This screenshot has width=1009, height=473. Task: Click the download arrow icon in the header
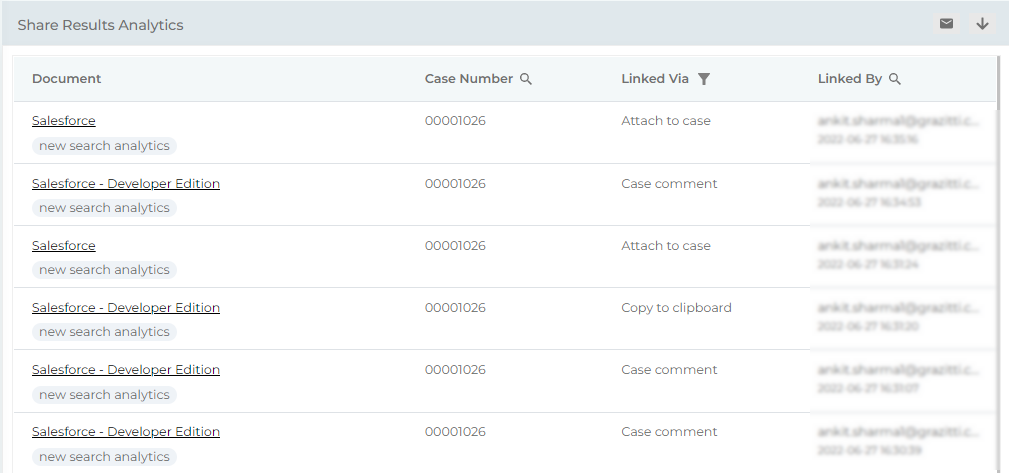982,24
